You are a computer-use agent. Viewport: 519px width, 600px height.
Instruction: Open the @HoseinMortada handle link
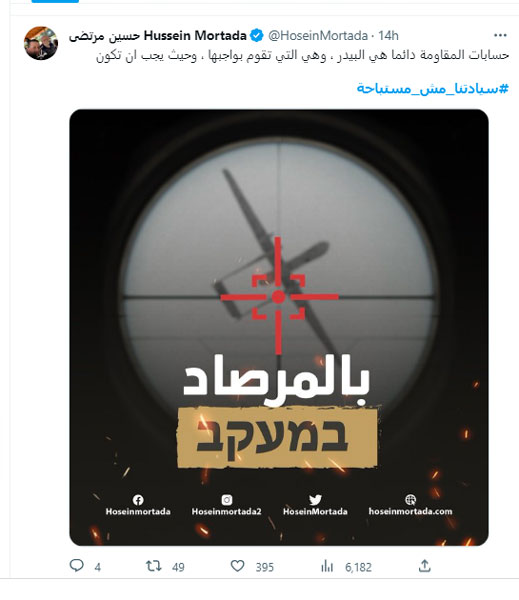point(318,36)
